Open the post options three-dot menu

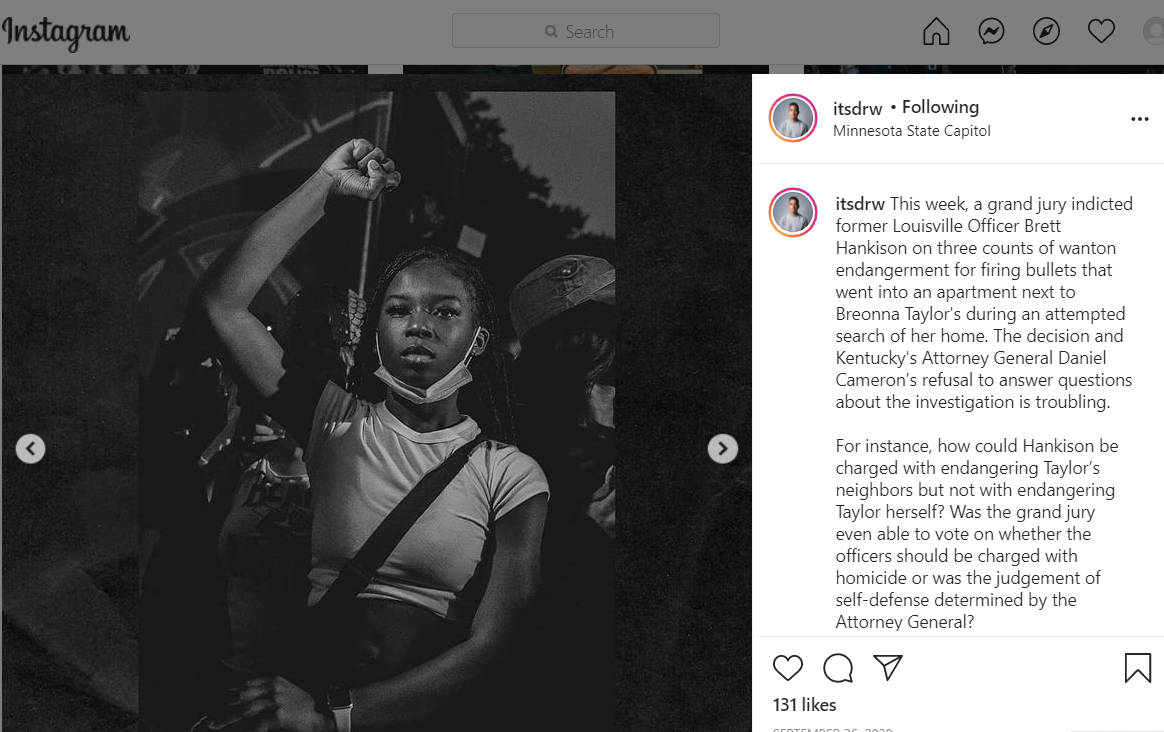coord(1140,119)
